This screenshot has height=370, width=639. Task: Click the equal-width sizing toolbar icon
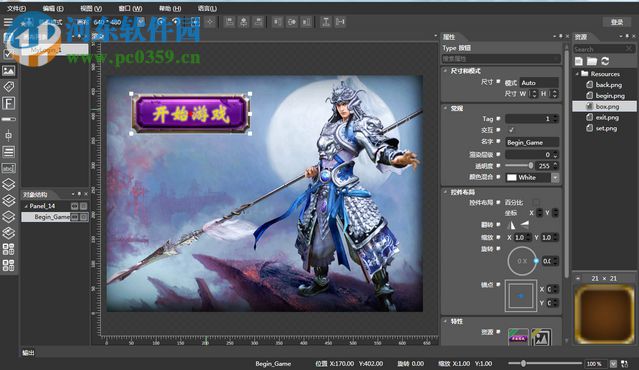pos(340,22)
